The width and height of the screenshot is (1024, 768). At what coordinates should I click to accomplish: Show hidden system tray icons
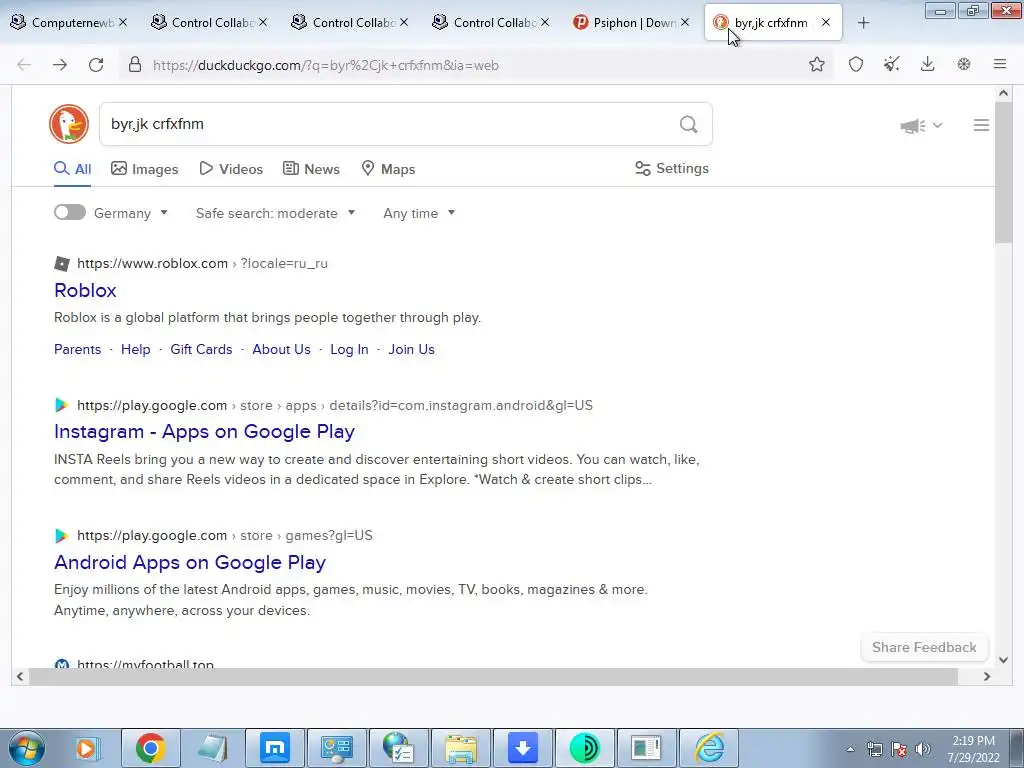click(x=850, y=750)
